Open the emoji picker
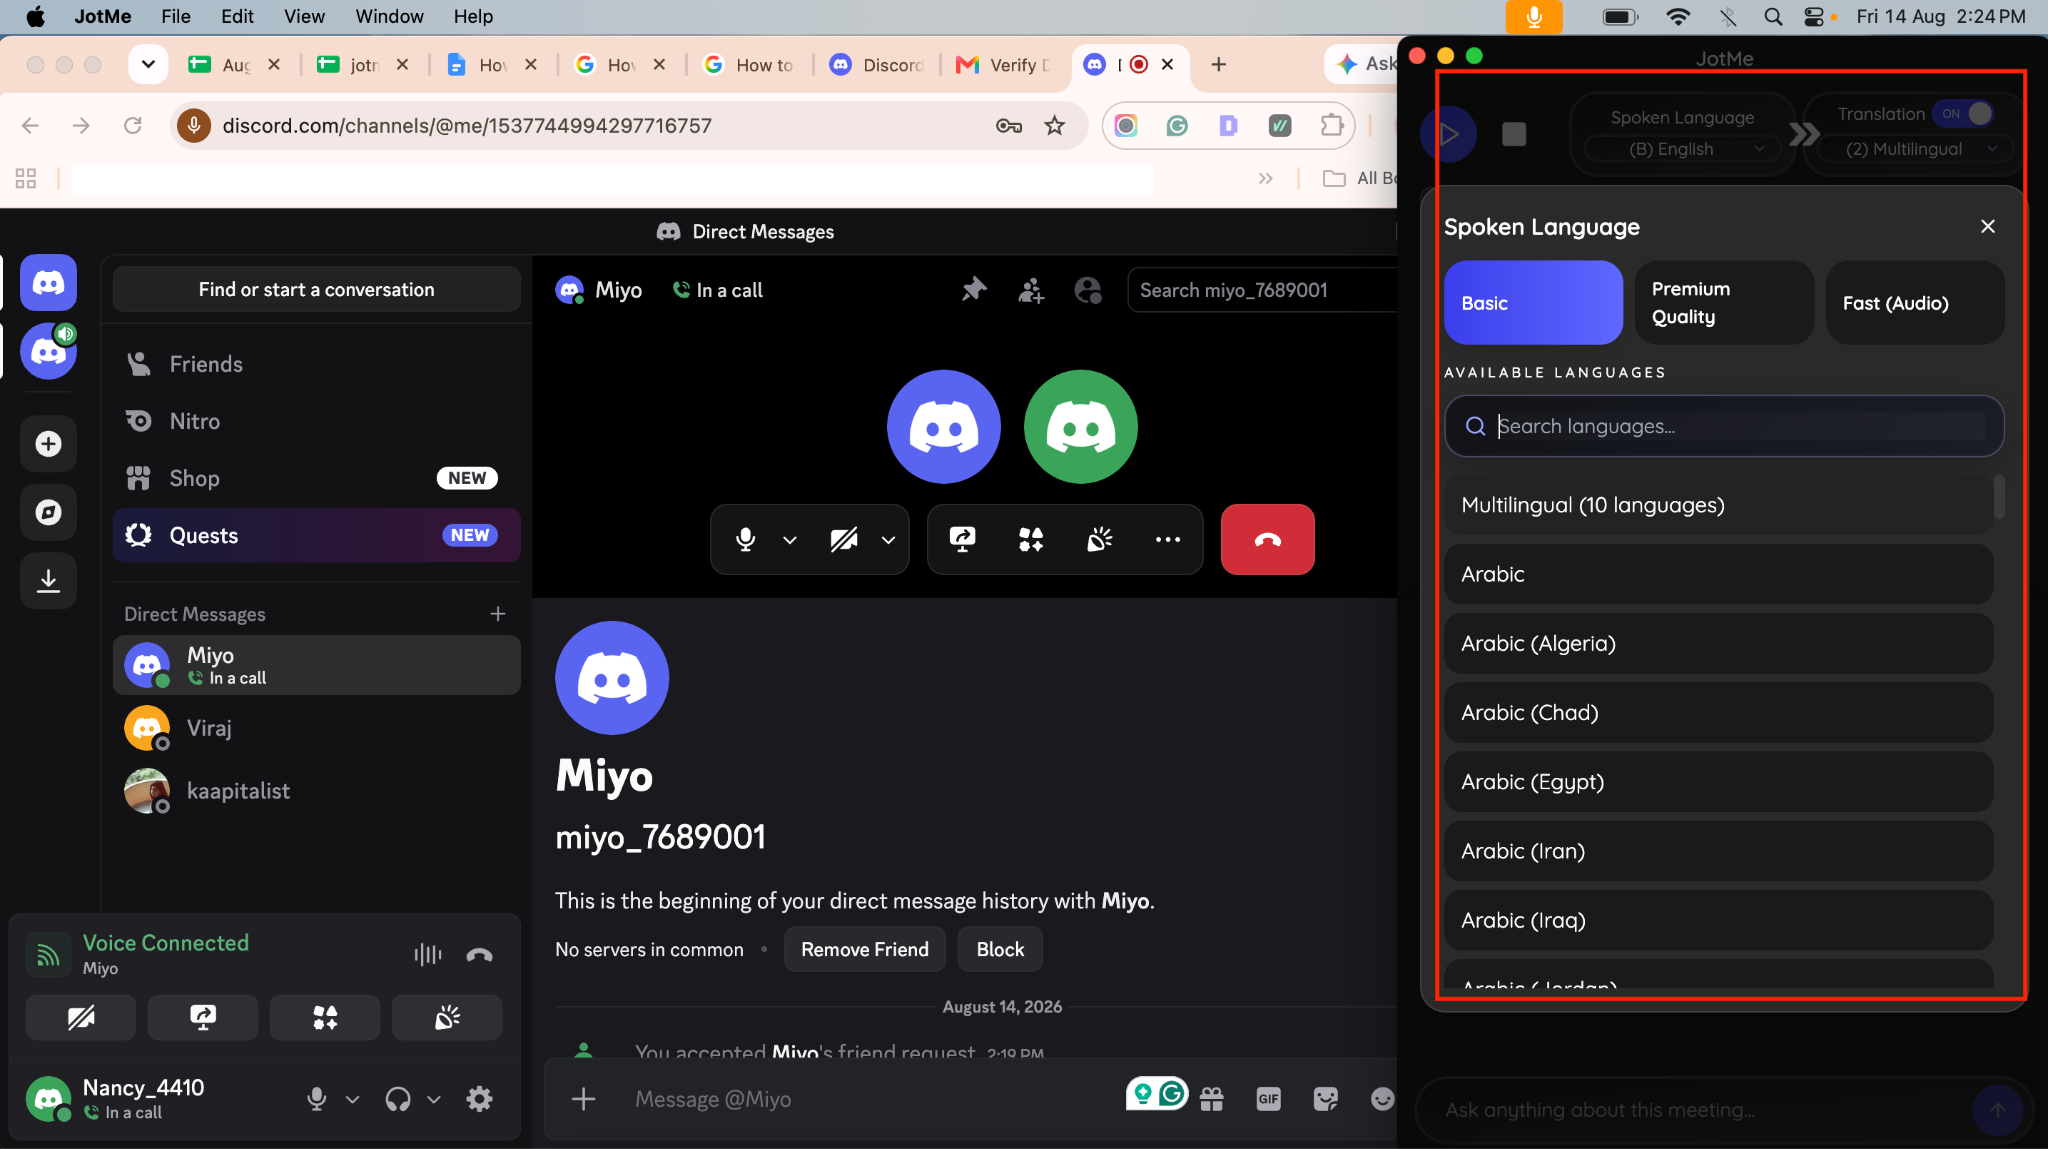Screen dimensions: 2048x1149 coord(1382,1099)
